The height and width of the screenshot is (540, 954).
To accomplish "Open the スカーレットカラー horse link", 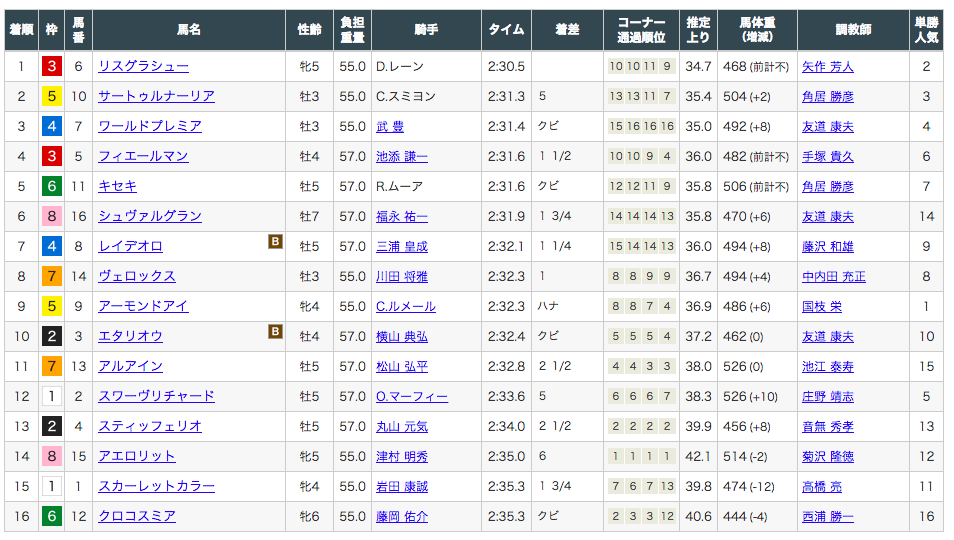I will (x=156, y=486).
